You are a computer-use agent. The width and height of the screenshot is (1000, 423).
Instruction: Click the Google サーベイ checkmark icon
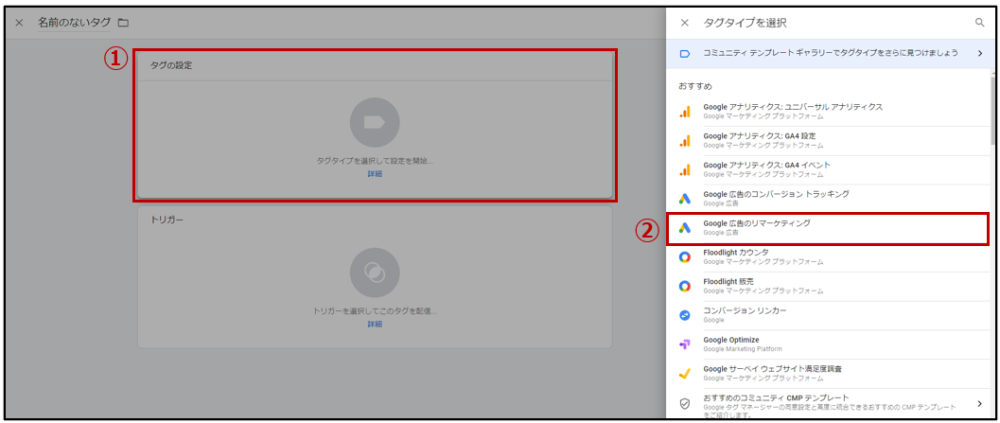pos(684,373)
